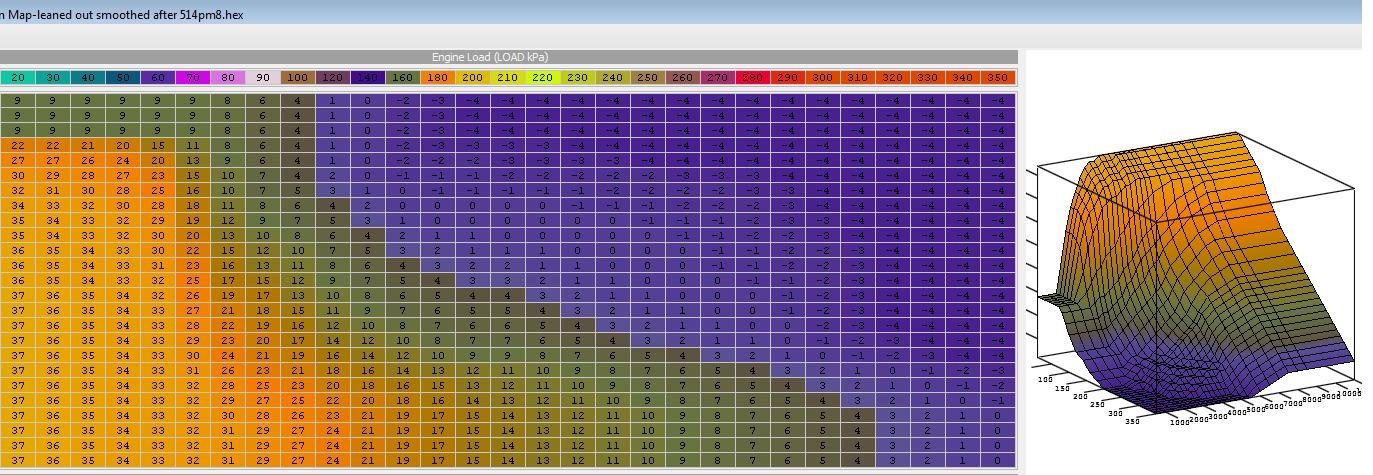Select the 250 kPa column header
Screen dimensions: 1373x475
tap(647, 77)
